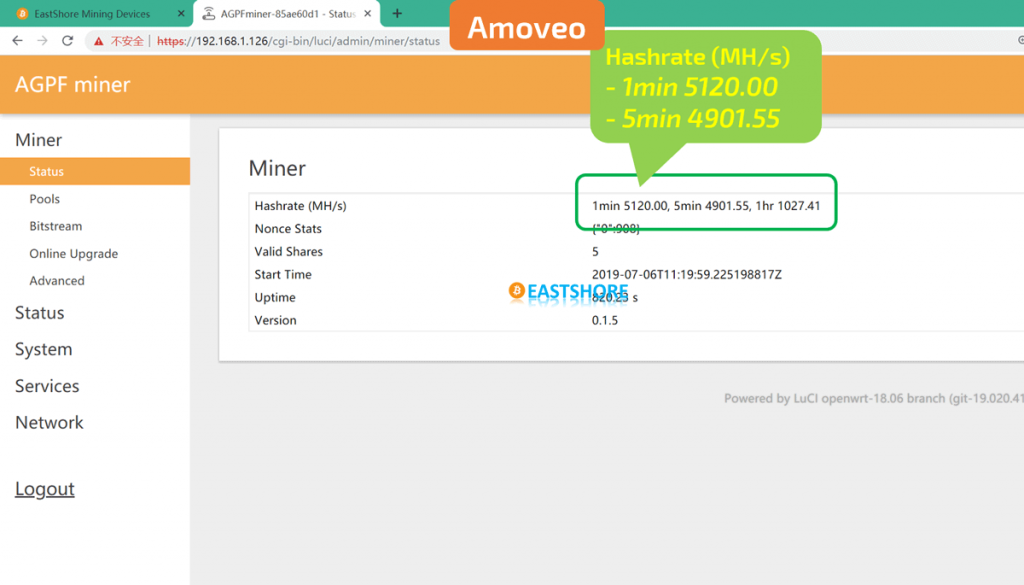The width and height of the screenshot is (1024, 585).
Task: Open the Online Upgrade page
Action: tap(72, 253)
